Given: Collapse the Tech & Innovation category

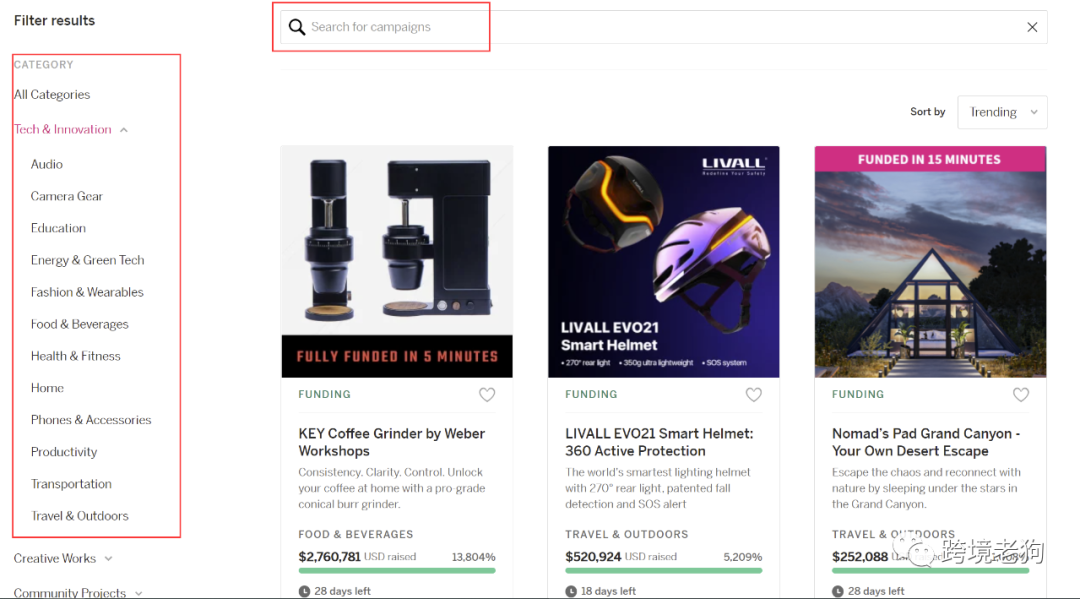Looking at the screenshot, I should (70, 129).
